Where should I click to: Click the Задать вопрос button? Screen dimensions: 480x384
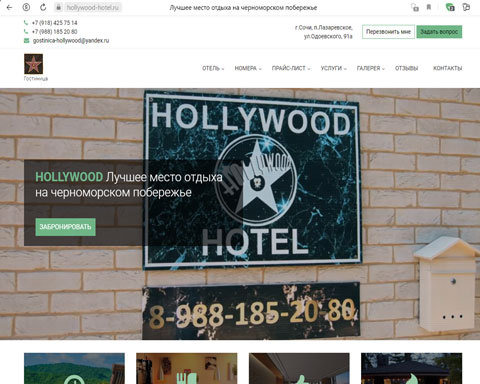click(x=439, y=32)
